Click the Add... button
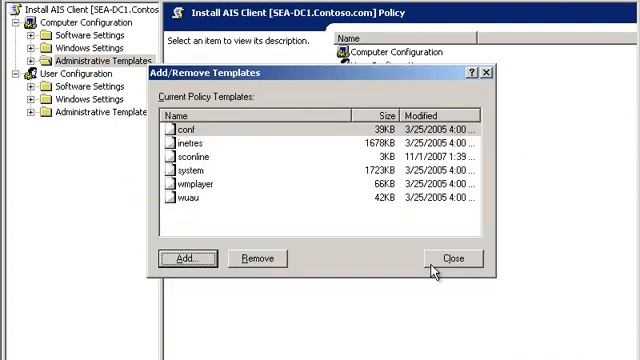 (188, 258)
